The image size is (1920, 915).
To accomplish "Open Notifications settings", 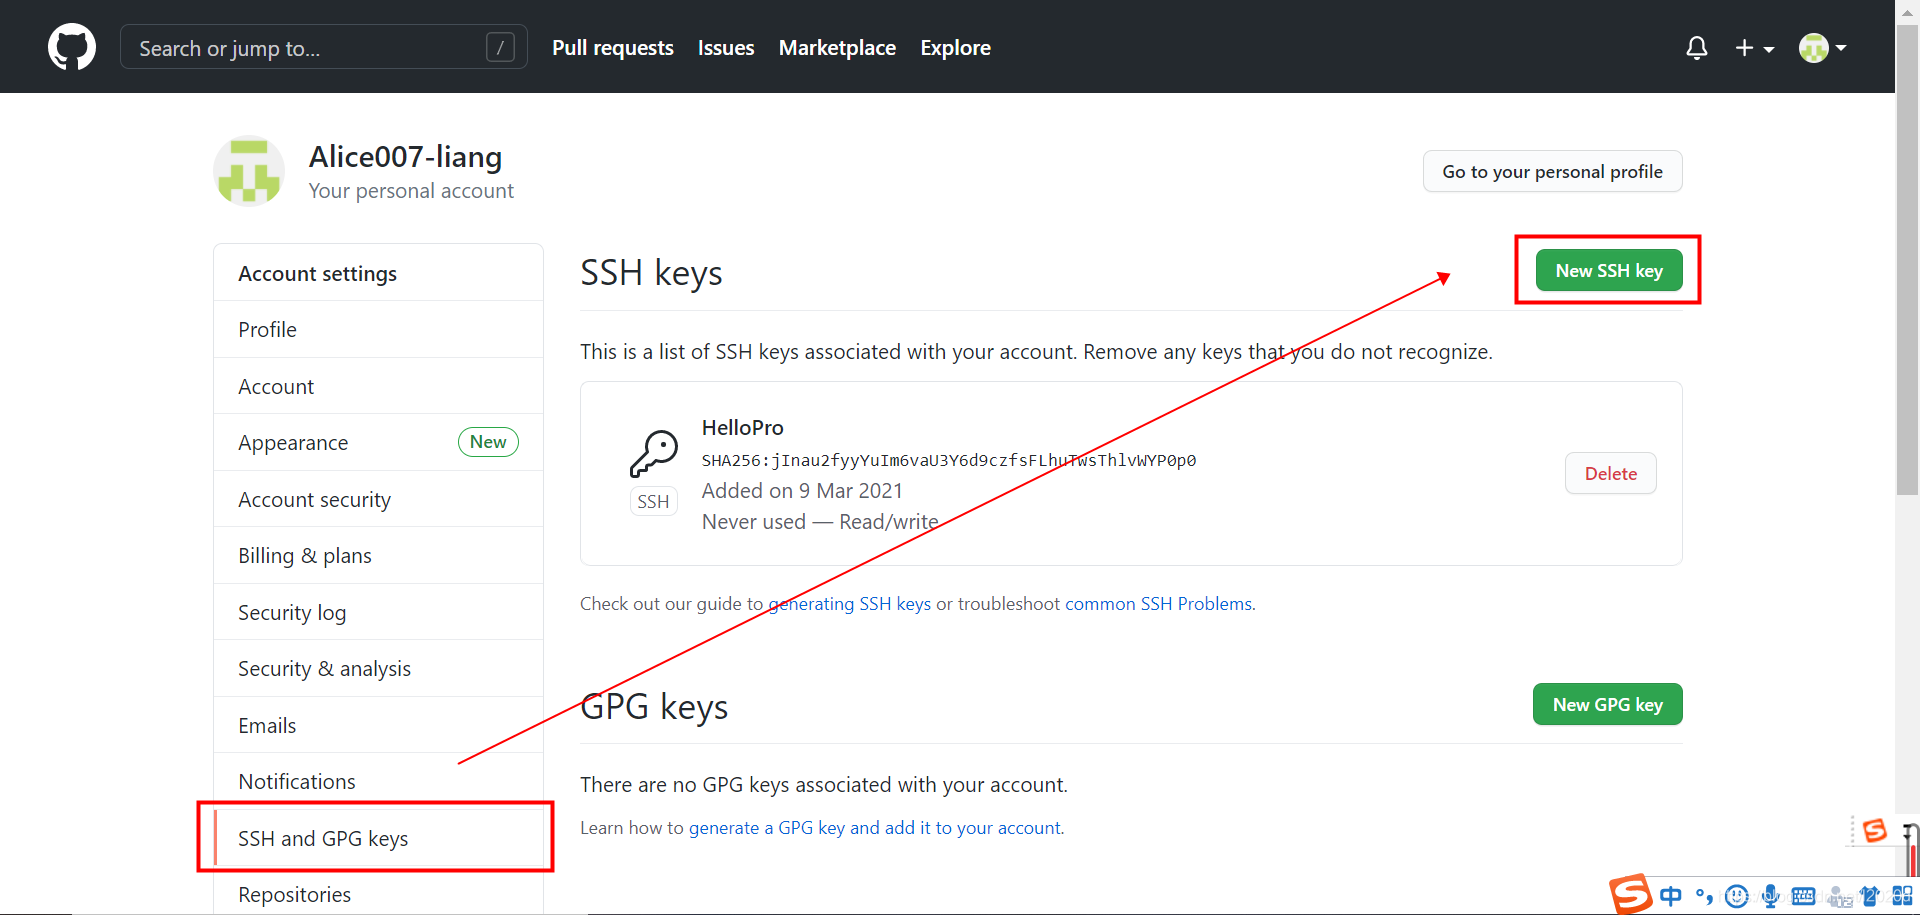I will tap(378, 781).
